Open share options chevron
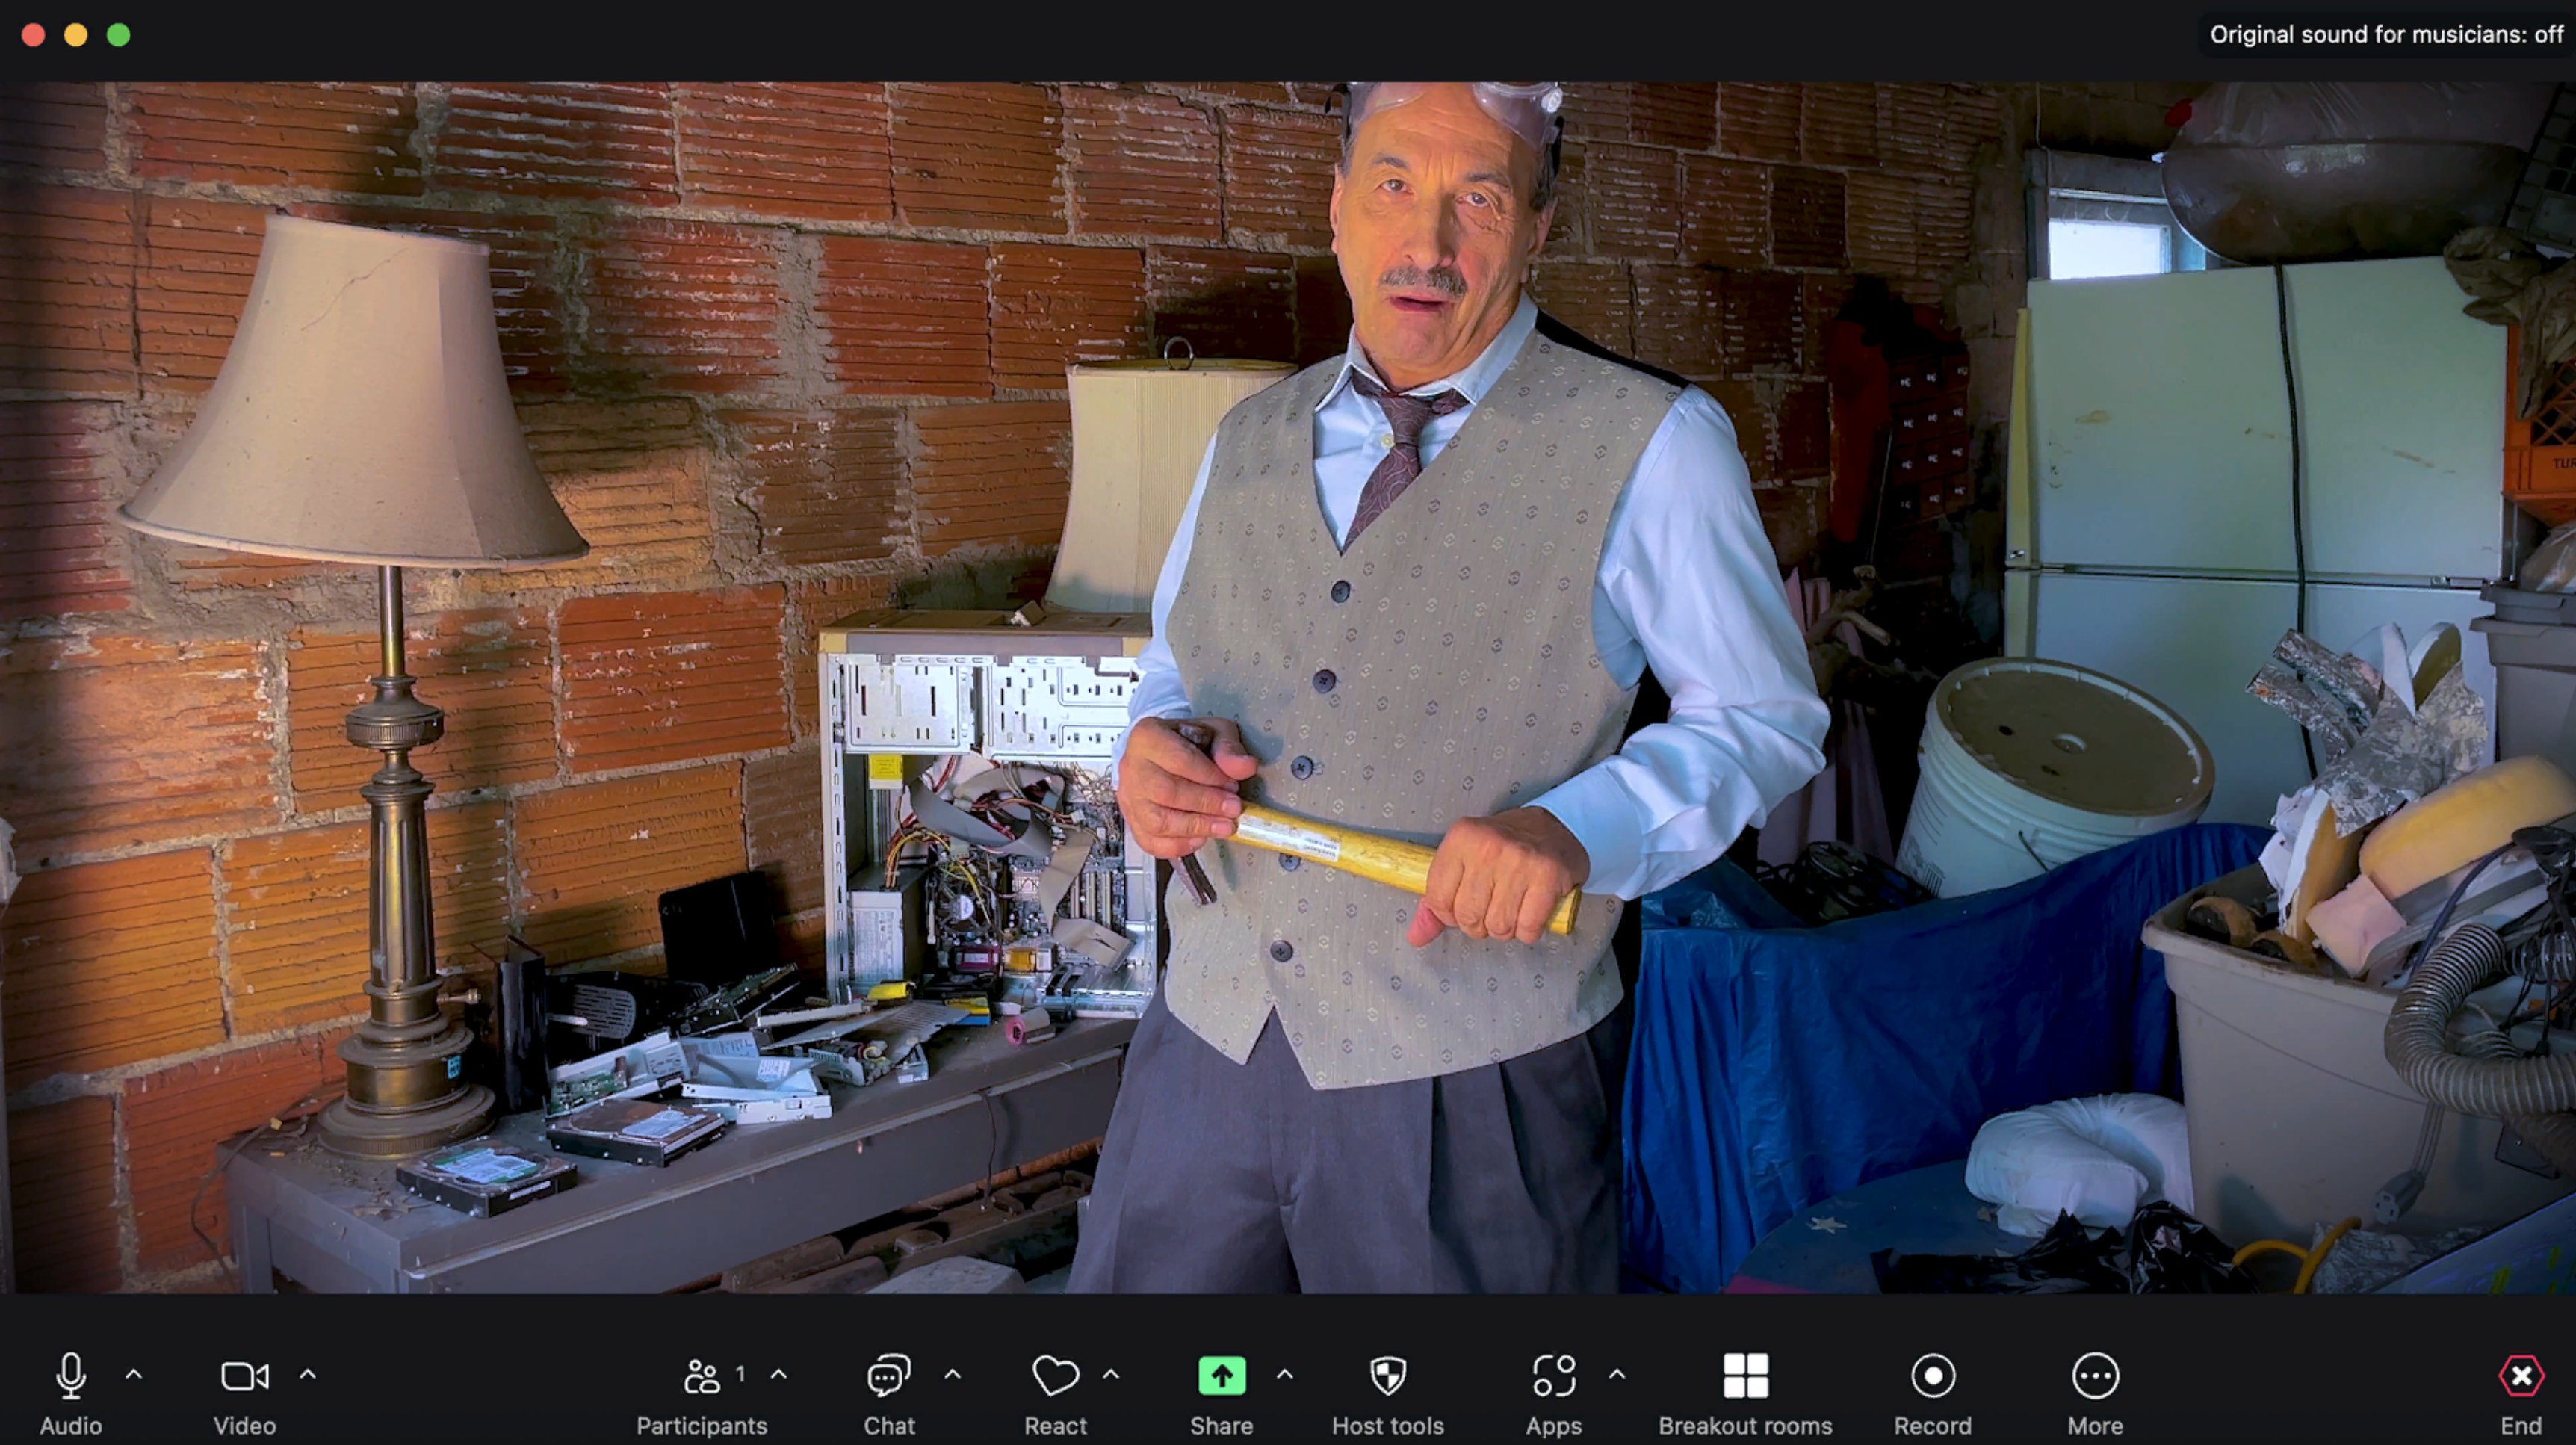Viewport: 2576px width, 1445px height. pos(1285,1375)
